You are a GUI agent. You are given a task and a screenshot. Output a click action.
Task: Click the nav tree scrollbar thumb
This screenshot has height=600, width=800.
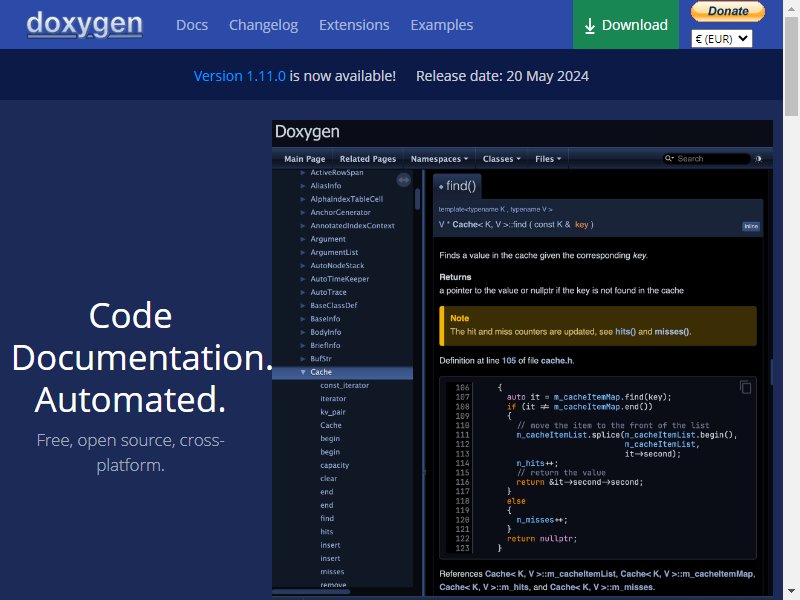(417, 199)
